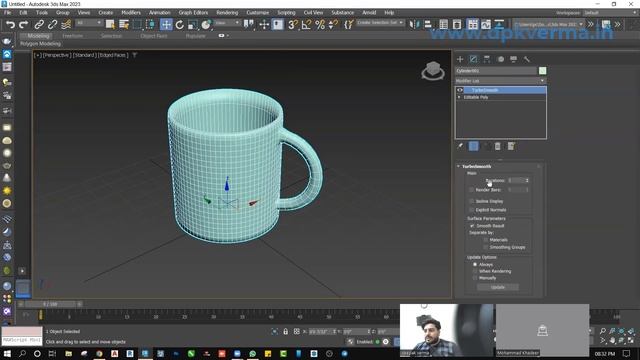Activate the Select and Scale tool
640x360 pixels.
tap(193, 25)
